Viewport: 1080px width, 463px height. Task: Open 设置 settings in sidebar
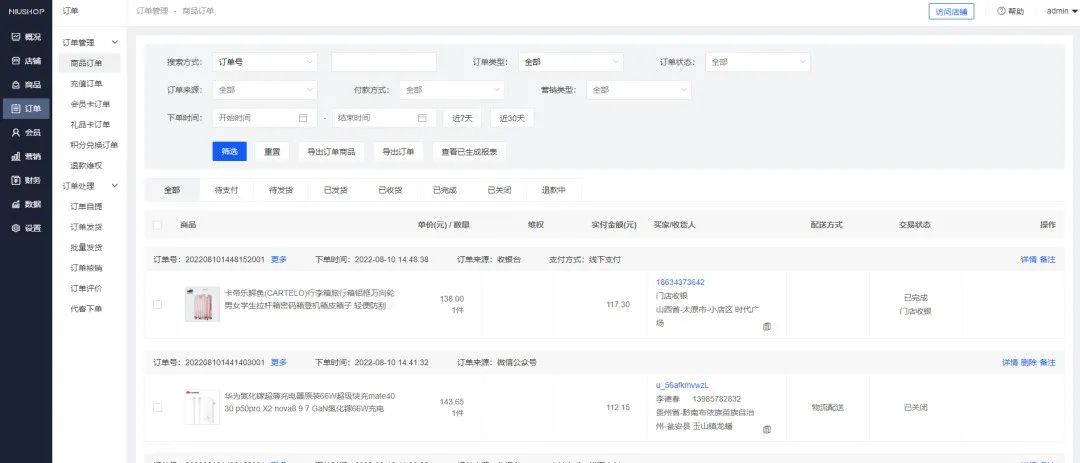pyautogui.click(x=25, y=228)
